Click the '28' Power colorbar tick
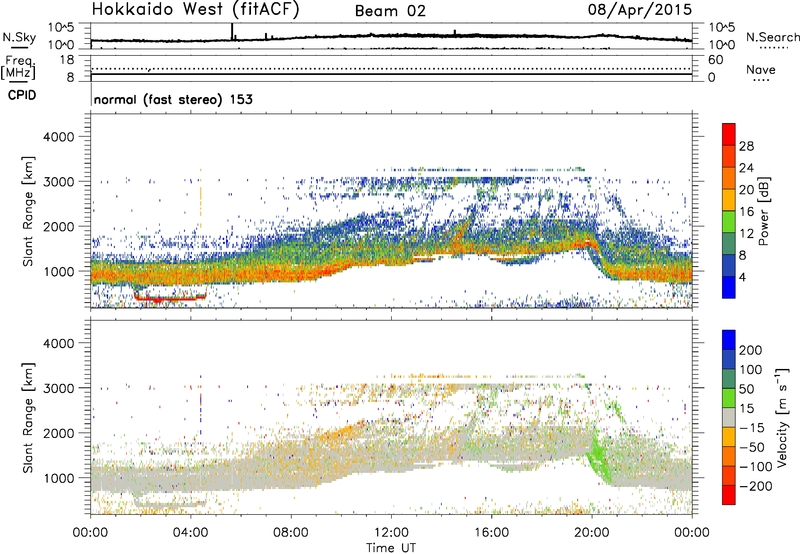The image size is (800, 554). [x=746, y=146]
